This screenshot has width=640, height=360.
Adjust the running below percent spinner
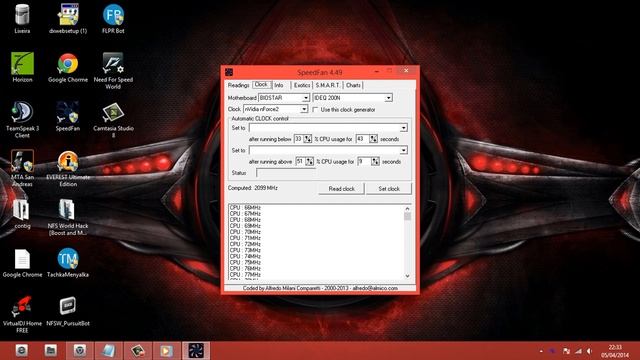click(x=307, y=139)
